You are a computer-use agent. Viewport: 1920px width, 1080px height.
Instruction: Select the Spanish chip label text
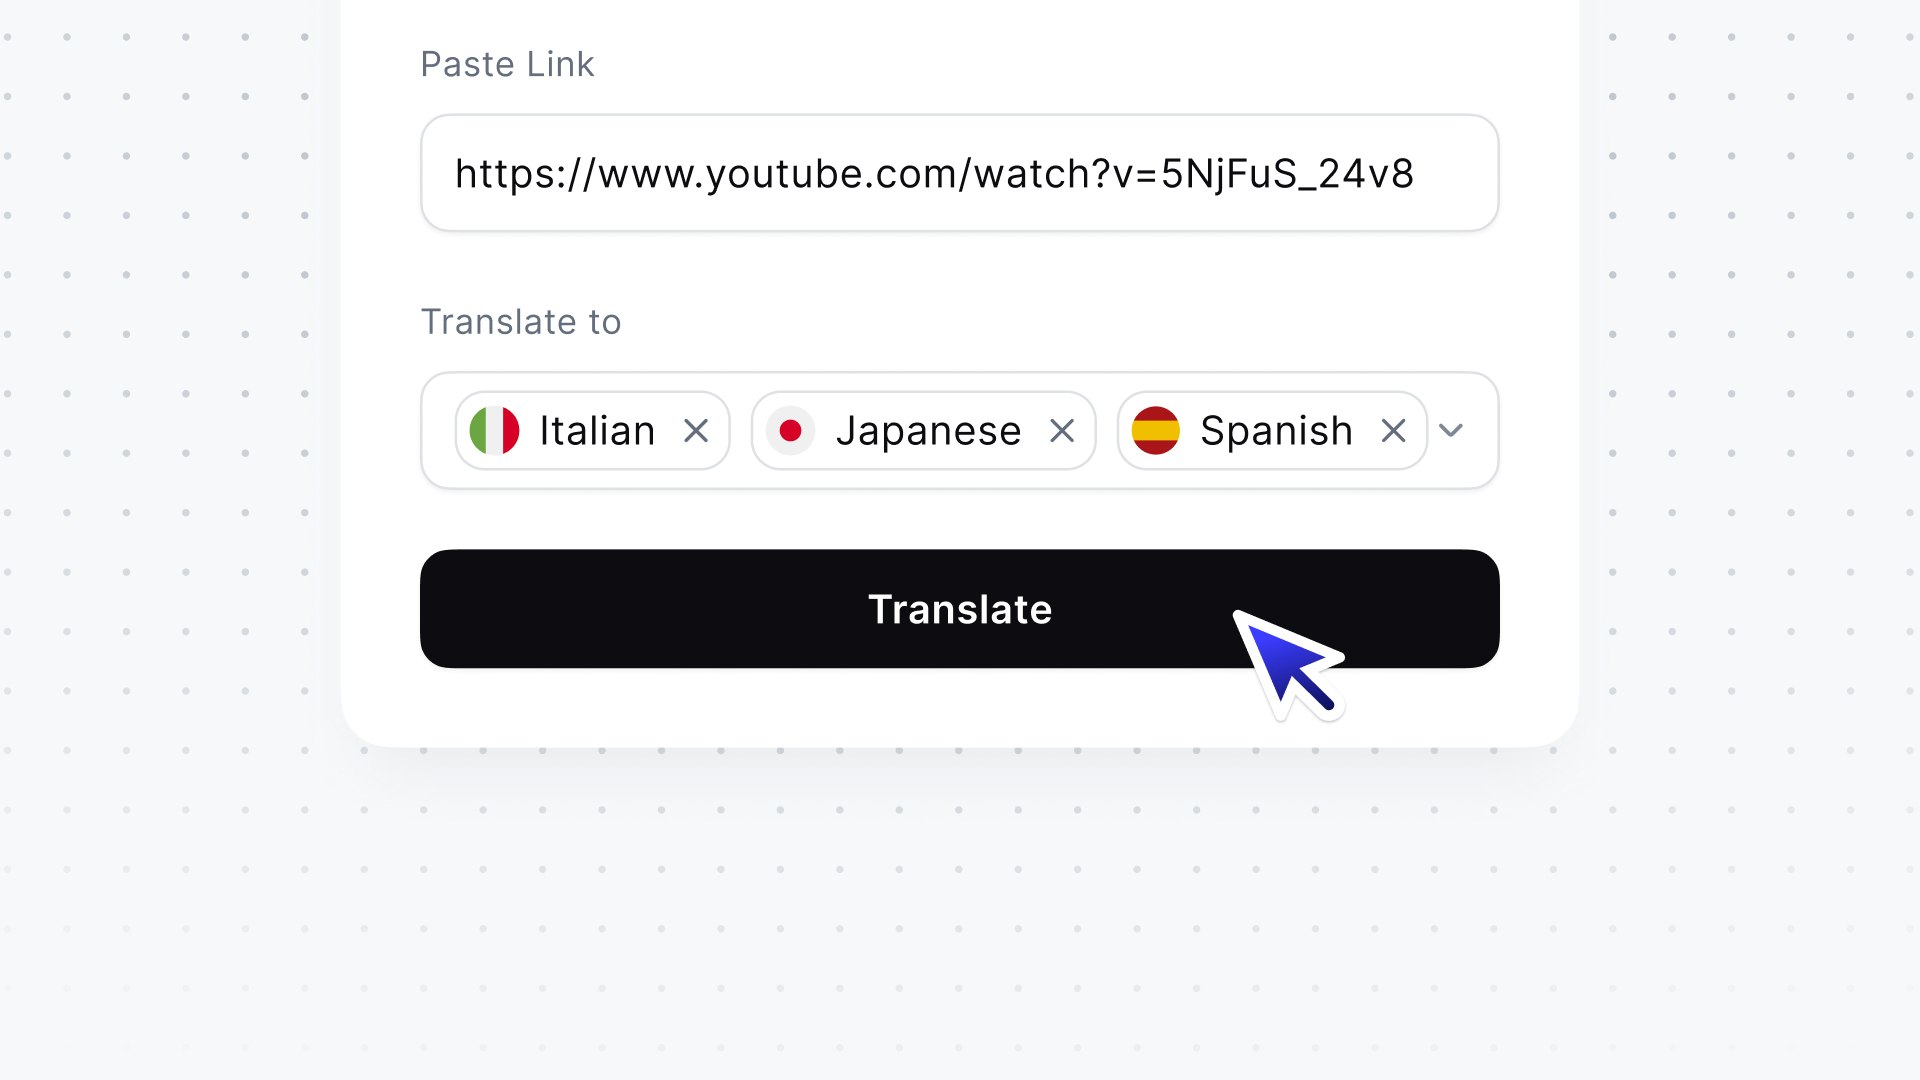coord(1276,432)
